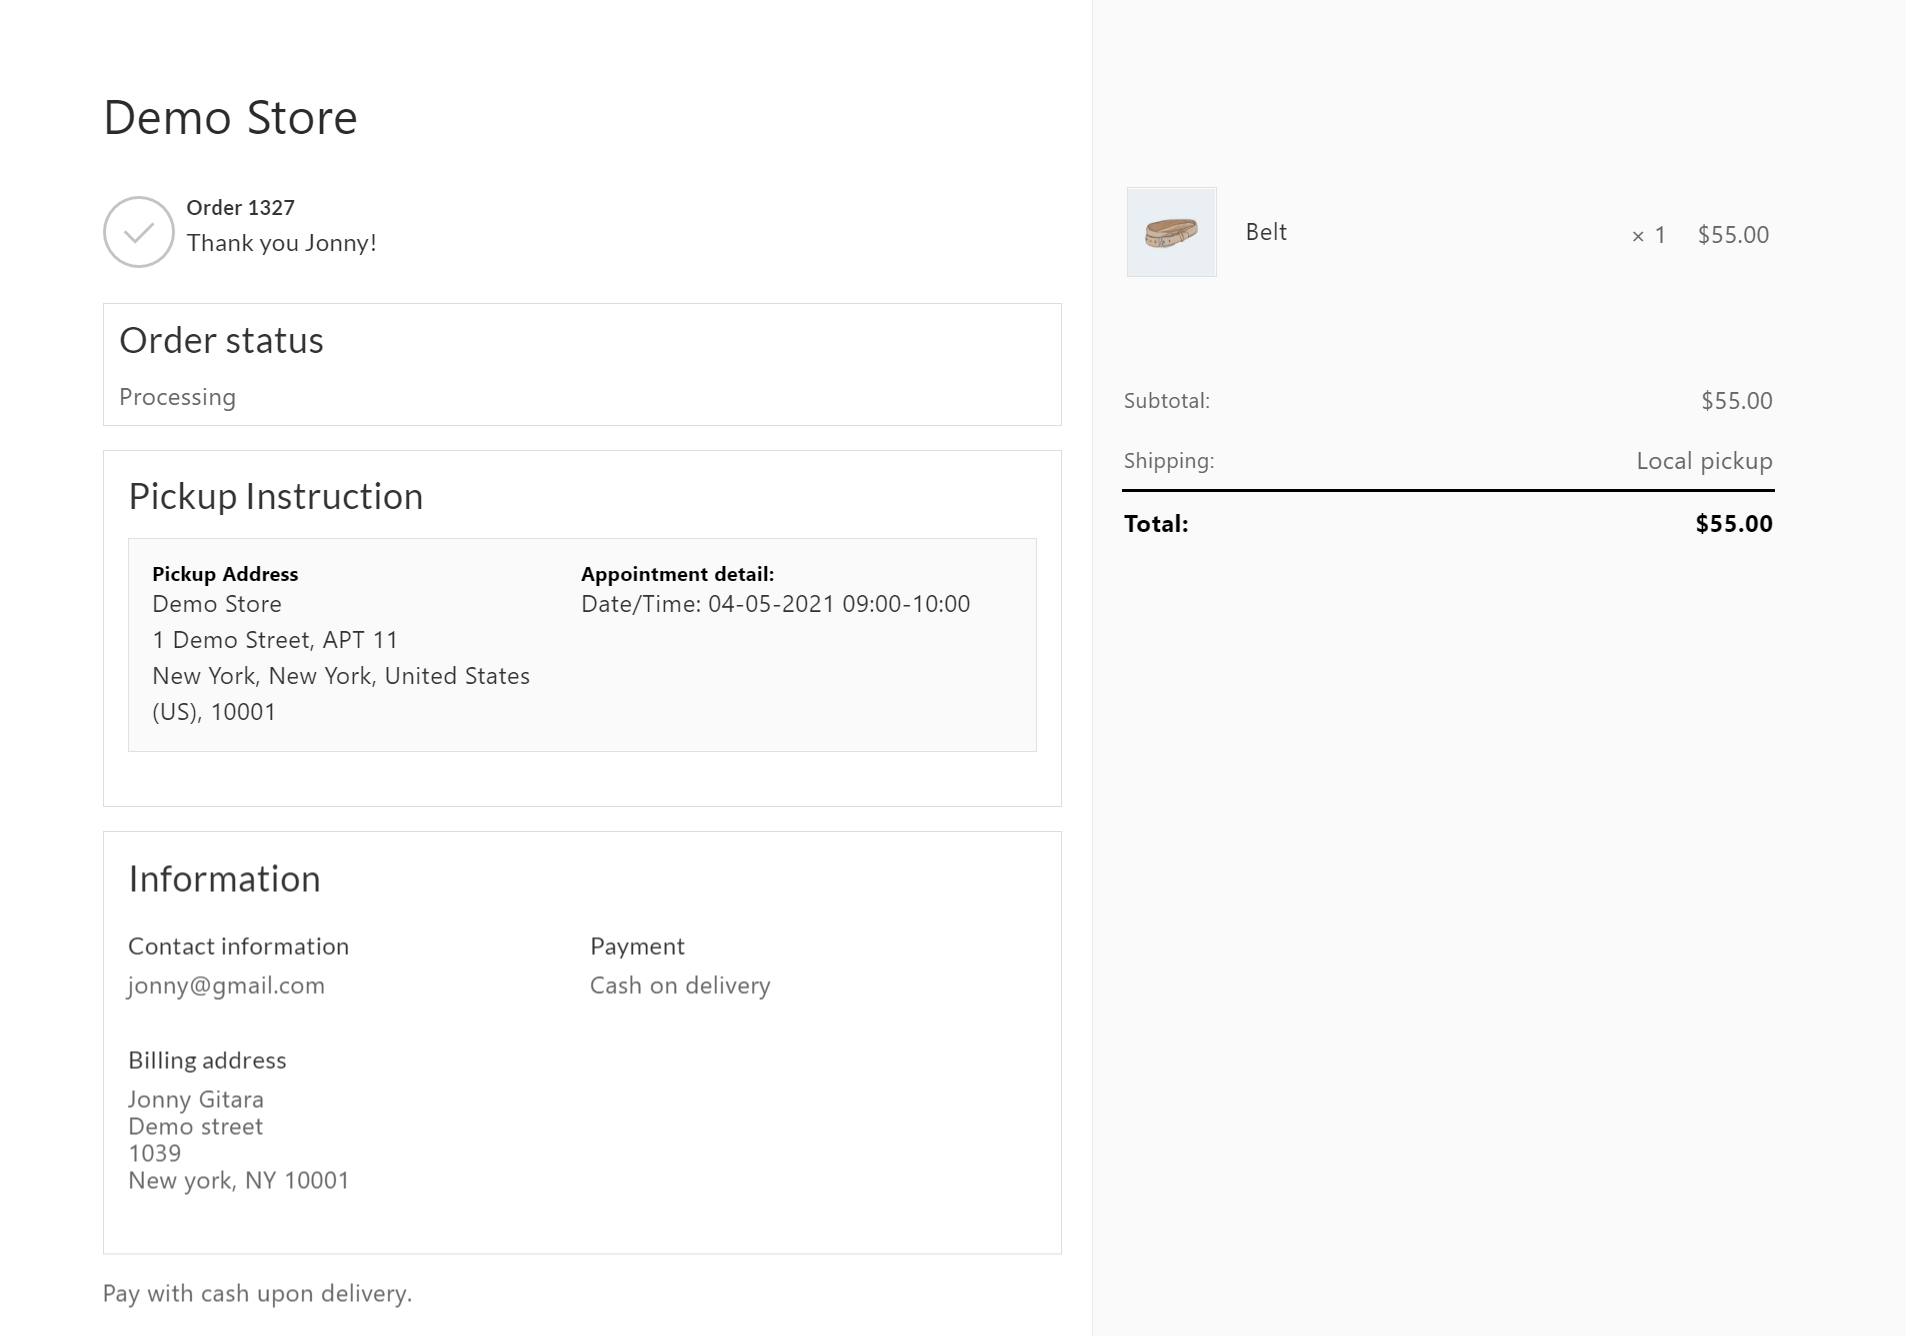Click the Cash on delivery payment method
This screenshot has height=1336, width=1906.
pyautogui.click(x=680, y=986)
